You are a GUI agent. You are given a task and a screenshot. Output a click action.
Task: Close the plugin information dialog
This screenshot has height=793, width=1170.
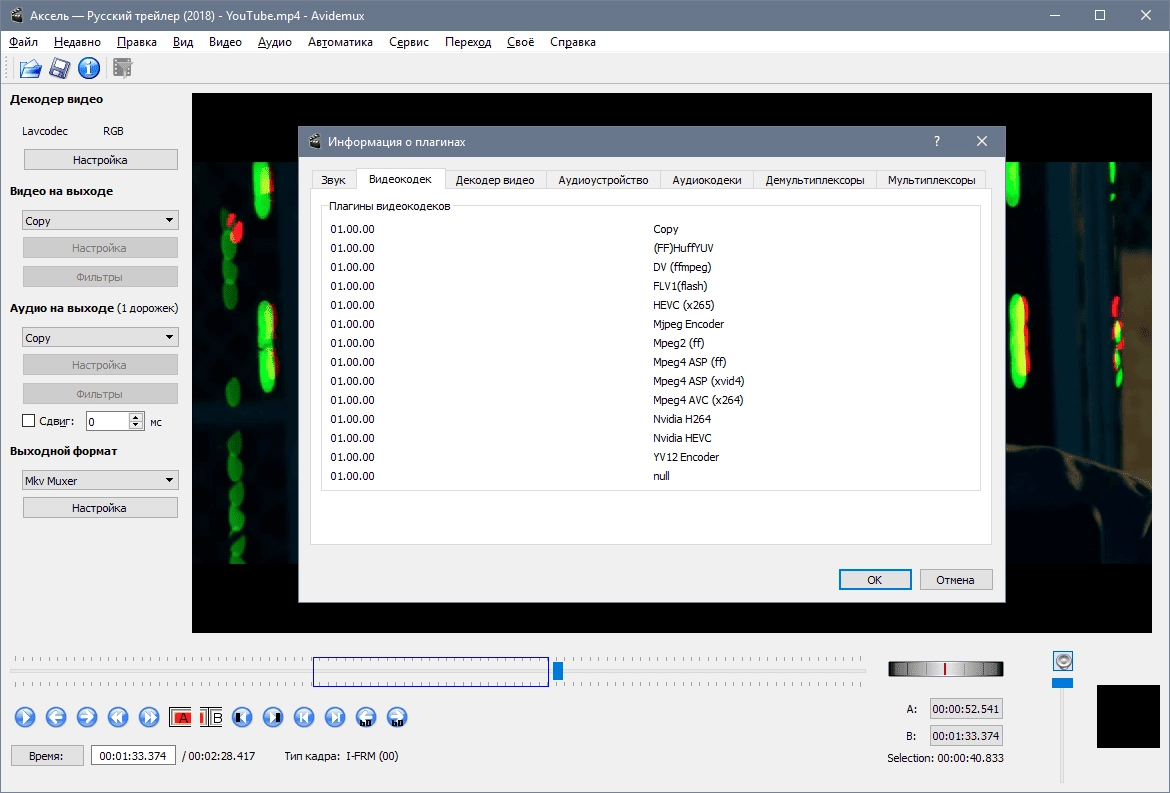tap(982, 141)
